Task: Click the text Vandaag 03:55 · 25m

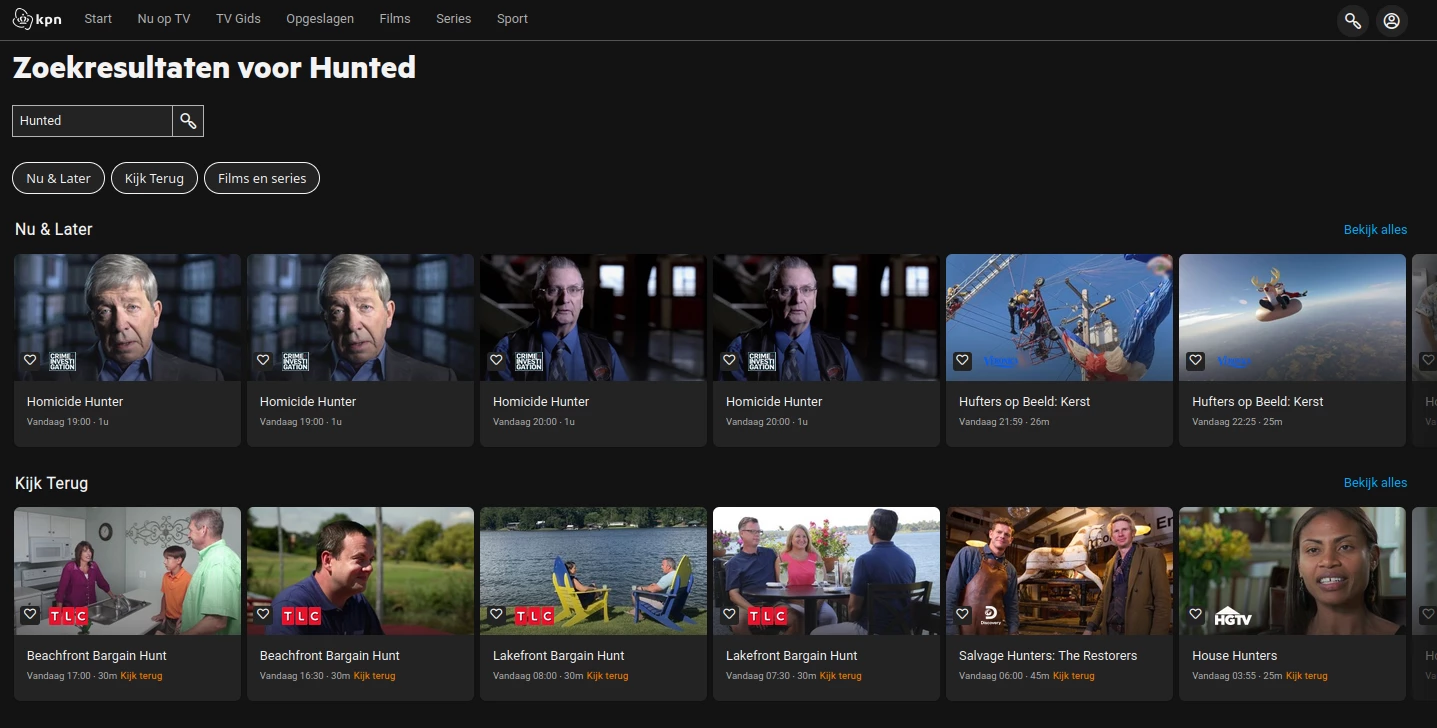Action: (x=1237, y=676)
